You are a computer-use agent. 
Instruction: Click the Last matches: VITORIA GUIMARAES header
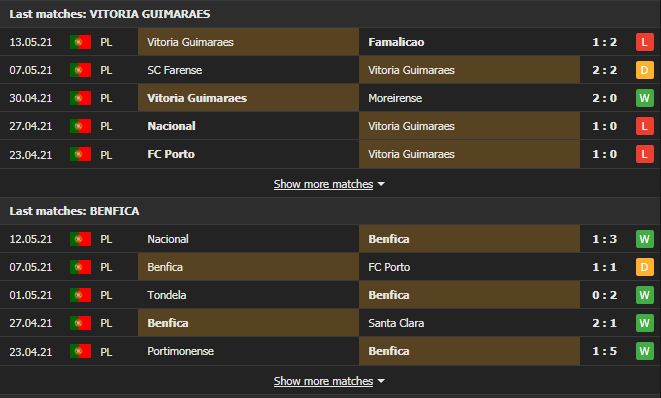(110, 14)
